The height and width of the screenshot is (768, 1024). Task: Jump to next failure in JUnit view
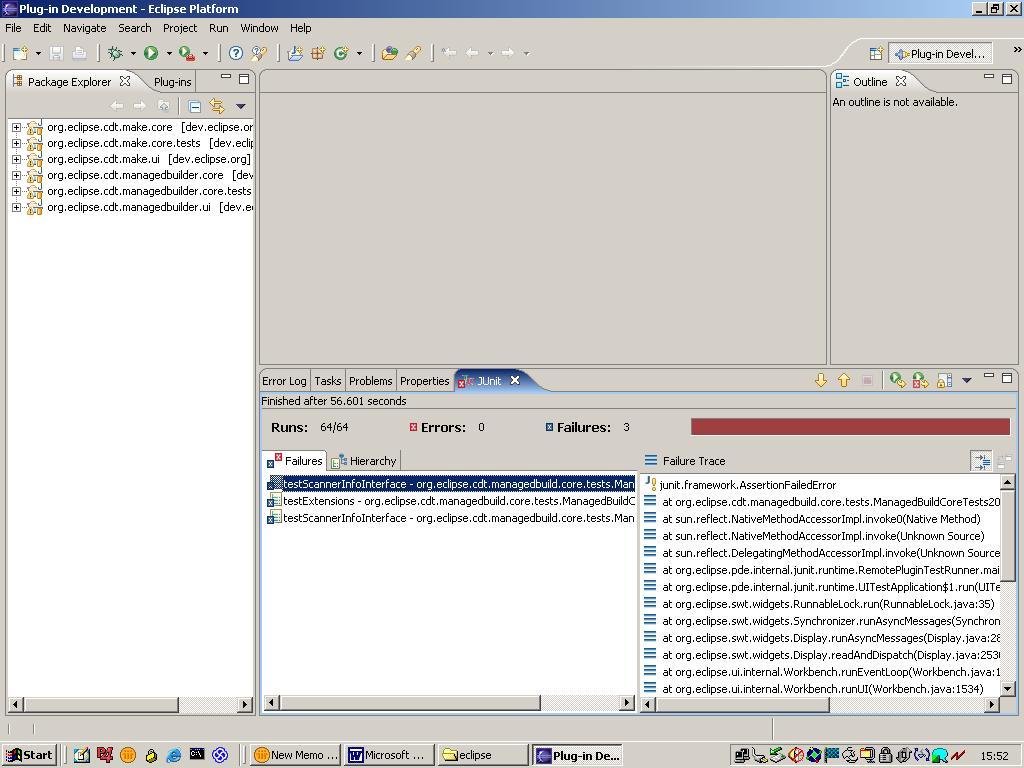tap(821, 380)
